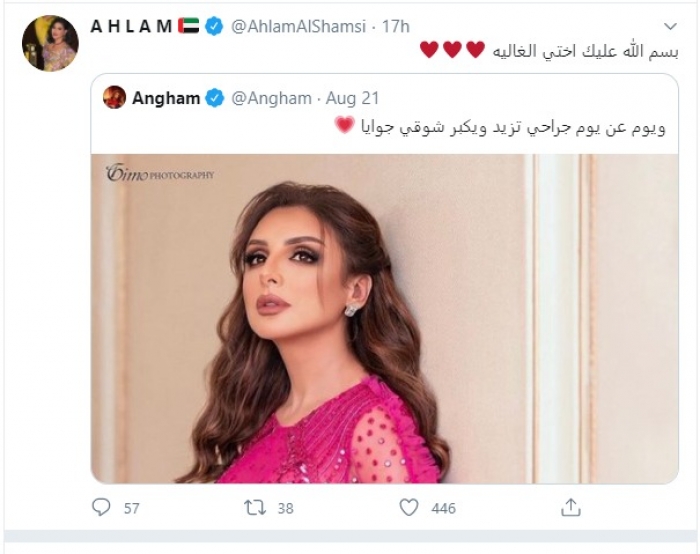Click the verified badge next to Angham
The width and height of the screenshot is (700, 554).
click(214, 98)
